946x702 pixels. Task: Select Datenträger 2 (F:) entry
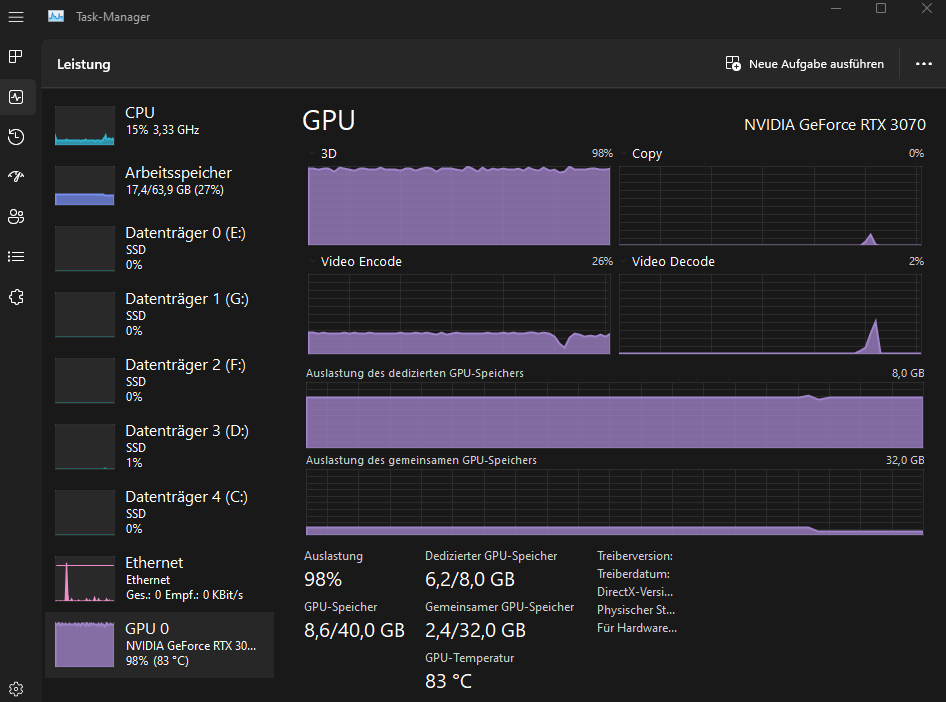point(159,380)
